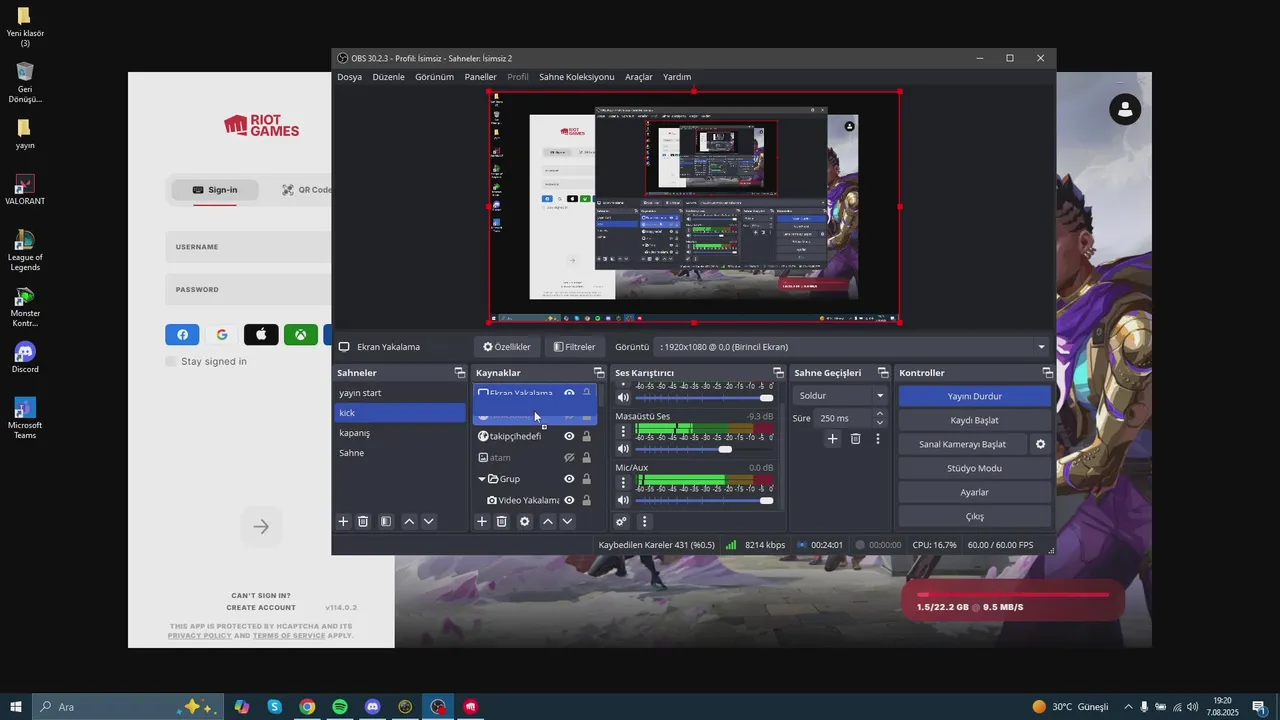Click the Riot USERNAME input field

point(248,247)
